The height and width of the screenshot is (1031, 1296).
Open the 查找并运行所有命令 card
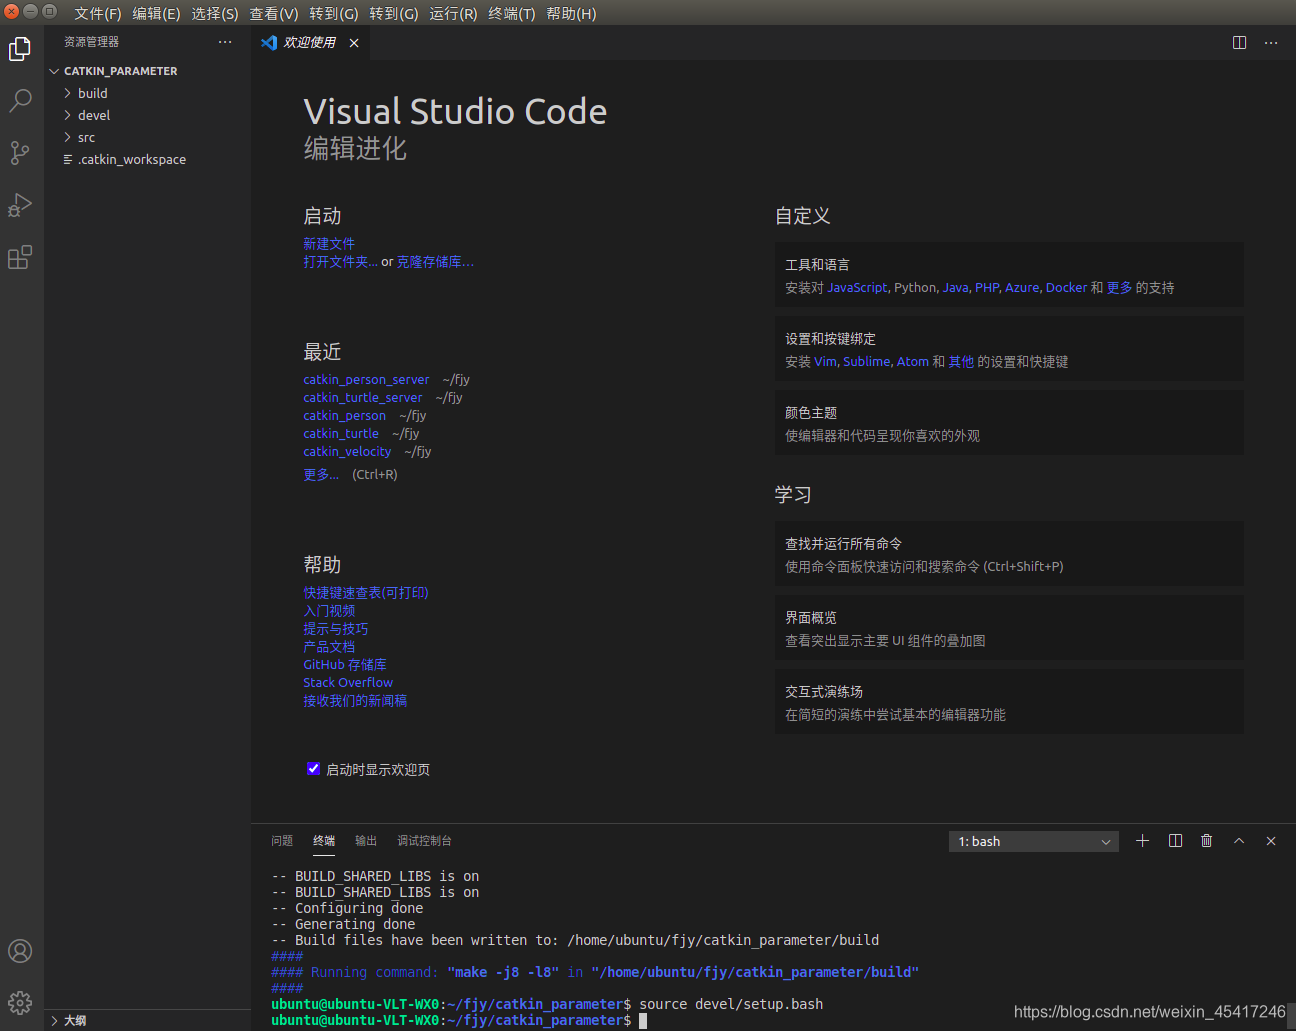tap(1009, 554)
